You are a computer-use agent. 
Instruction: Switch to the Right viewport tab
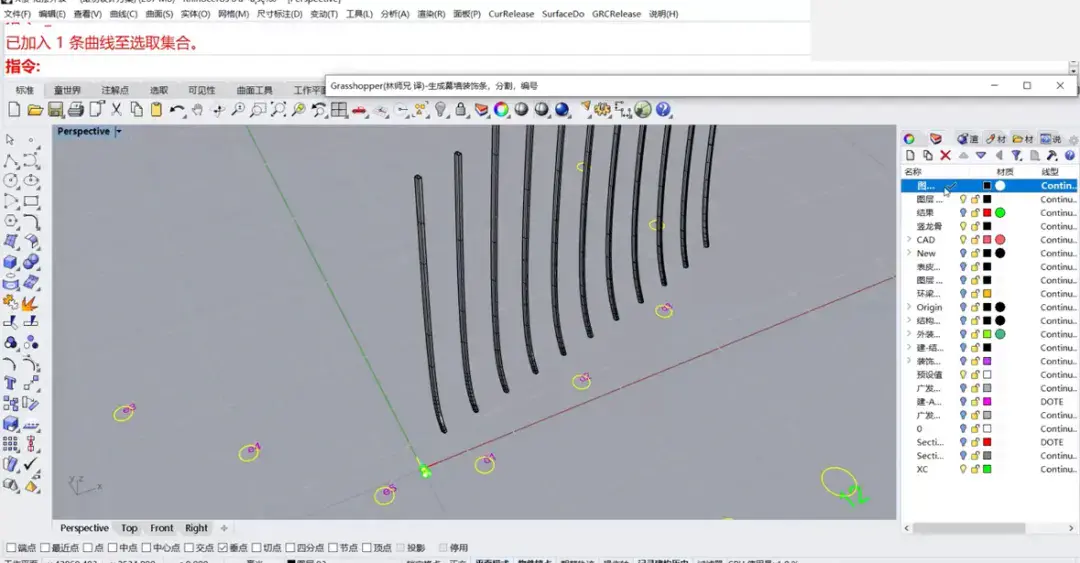pyautogui.click(x=196, y=528)
